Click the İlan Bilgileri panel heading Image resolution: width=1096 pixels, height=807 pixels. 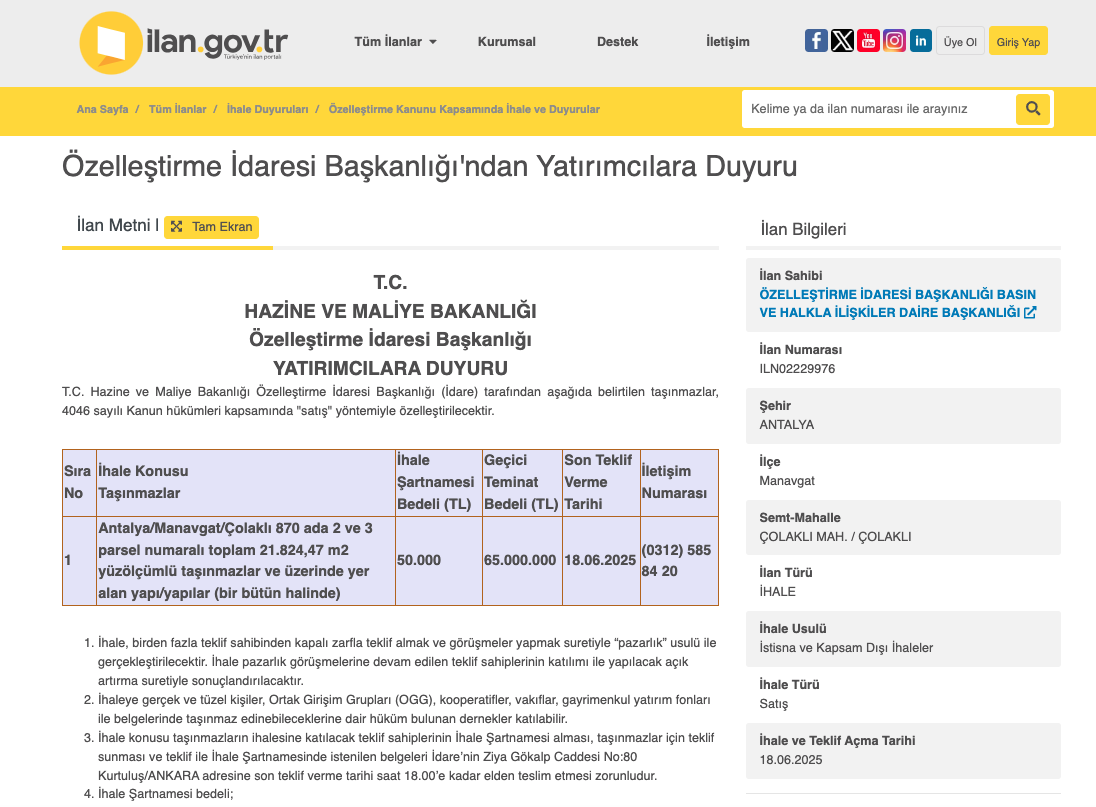[803, 229]
